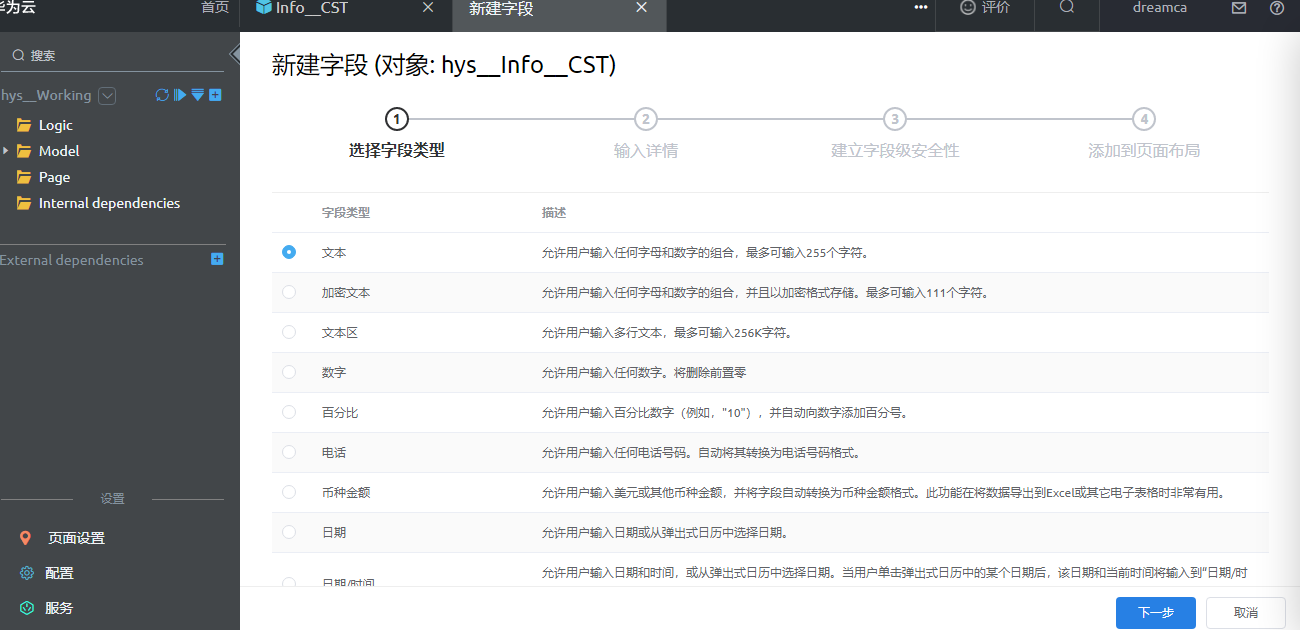Click the 电话 field description text
The height and width of the screenshot is (630, 1300).
tap(701, 452)
